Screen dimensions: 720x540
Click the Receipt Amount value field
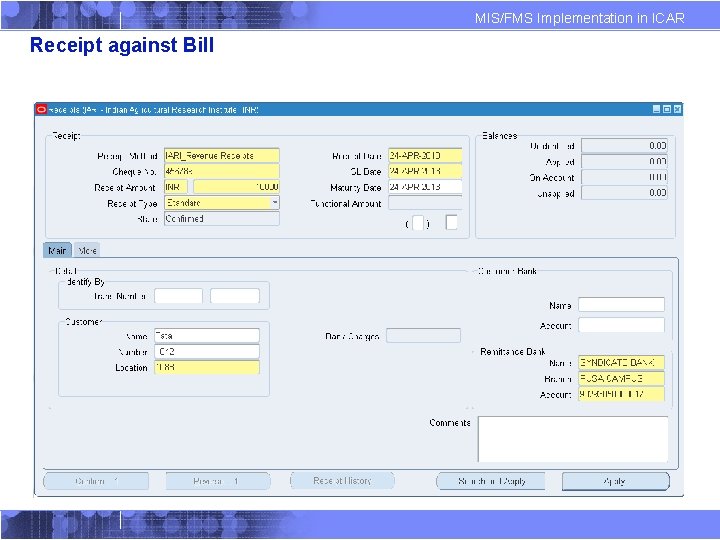[236, 187]
